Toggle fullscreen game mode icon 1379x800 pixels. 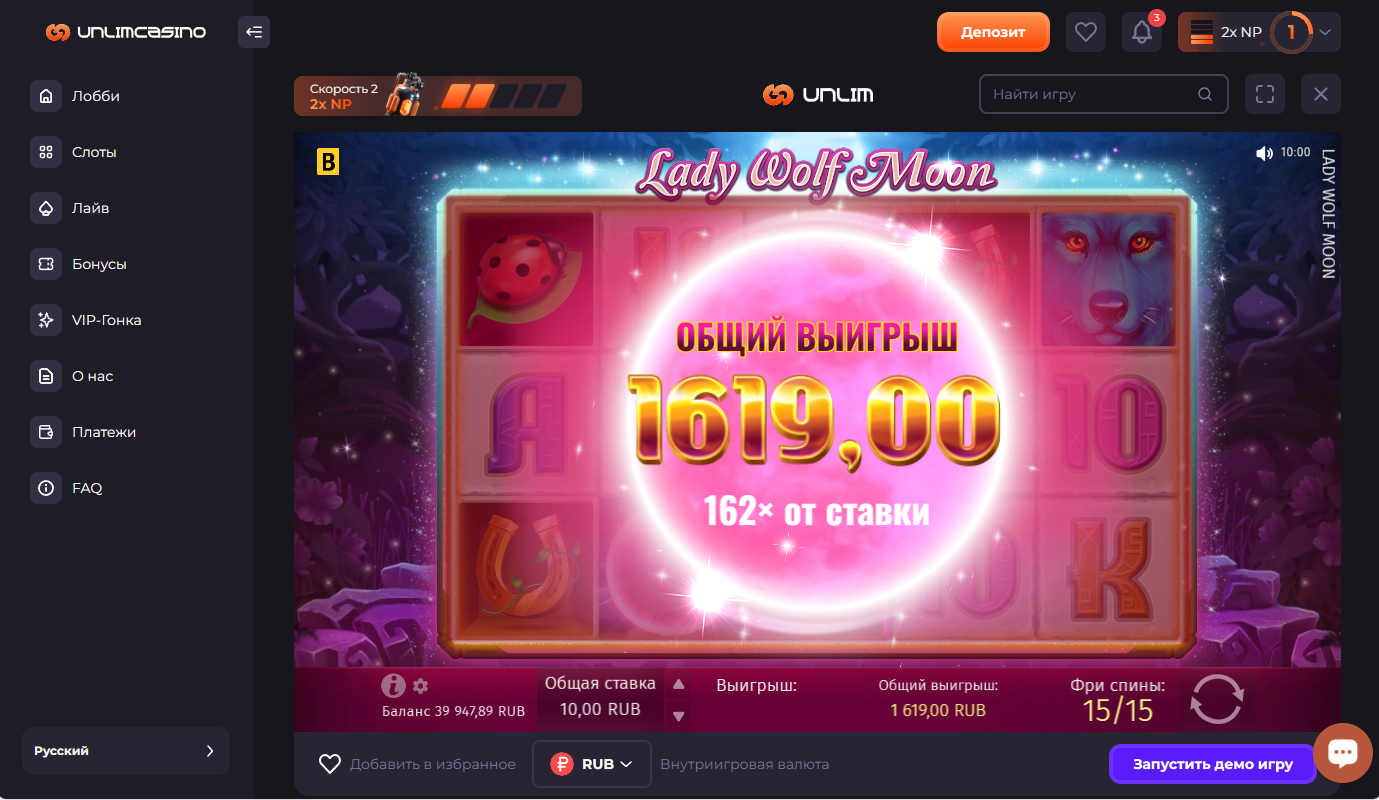[x=1265, y=94]
